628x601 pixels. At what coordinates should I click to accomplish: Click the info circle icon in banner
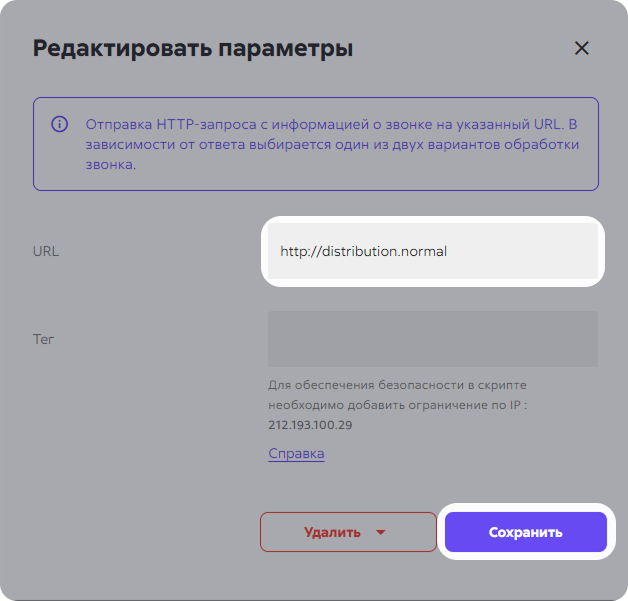pyautogui.click(x=59, y=124)
